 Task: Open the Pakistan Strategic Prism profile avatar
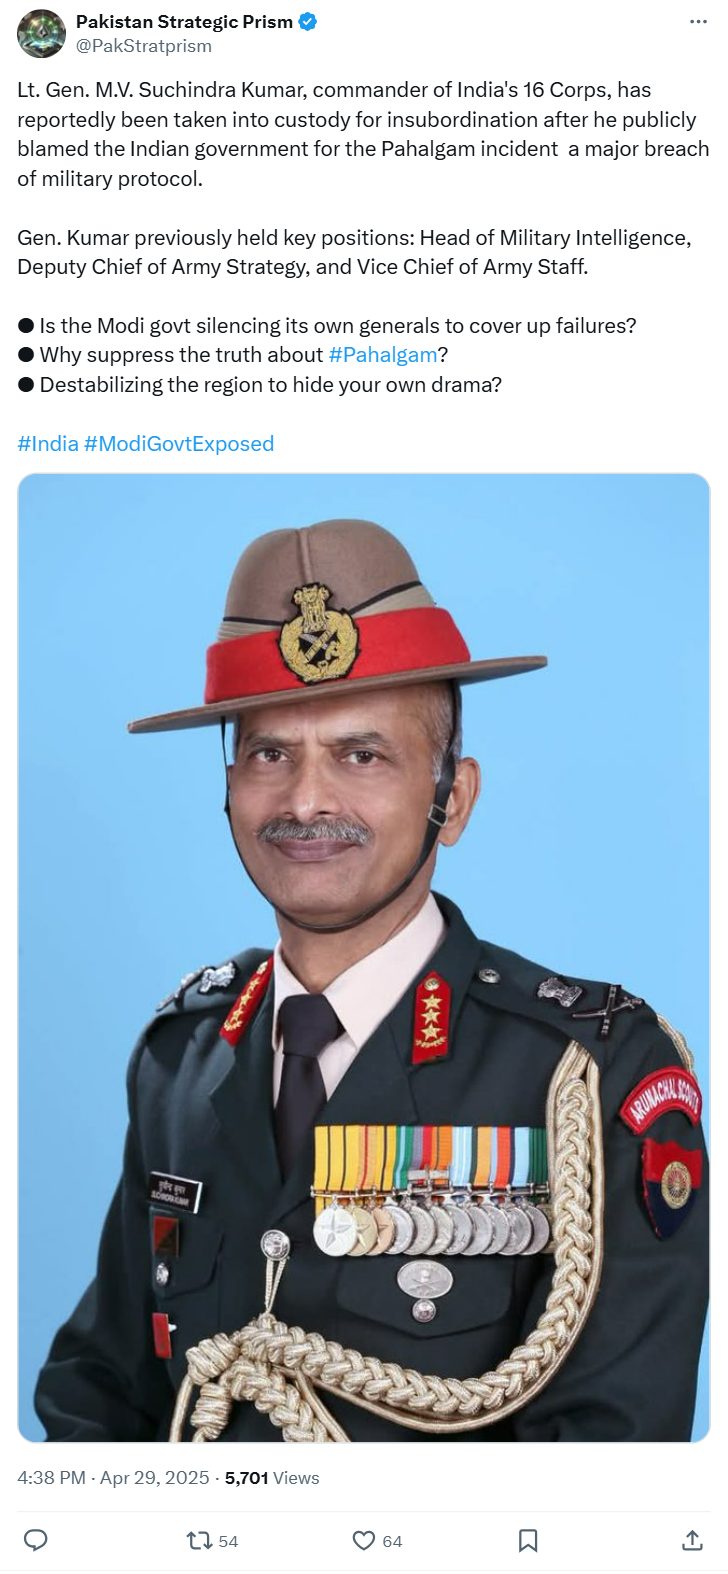41,33
